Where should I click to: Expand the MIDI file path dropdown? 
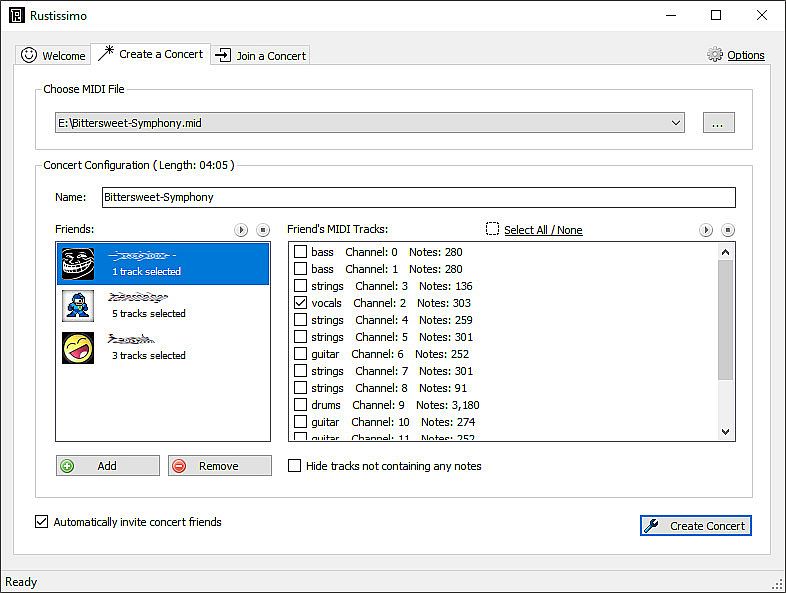point(676,123)
